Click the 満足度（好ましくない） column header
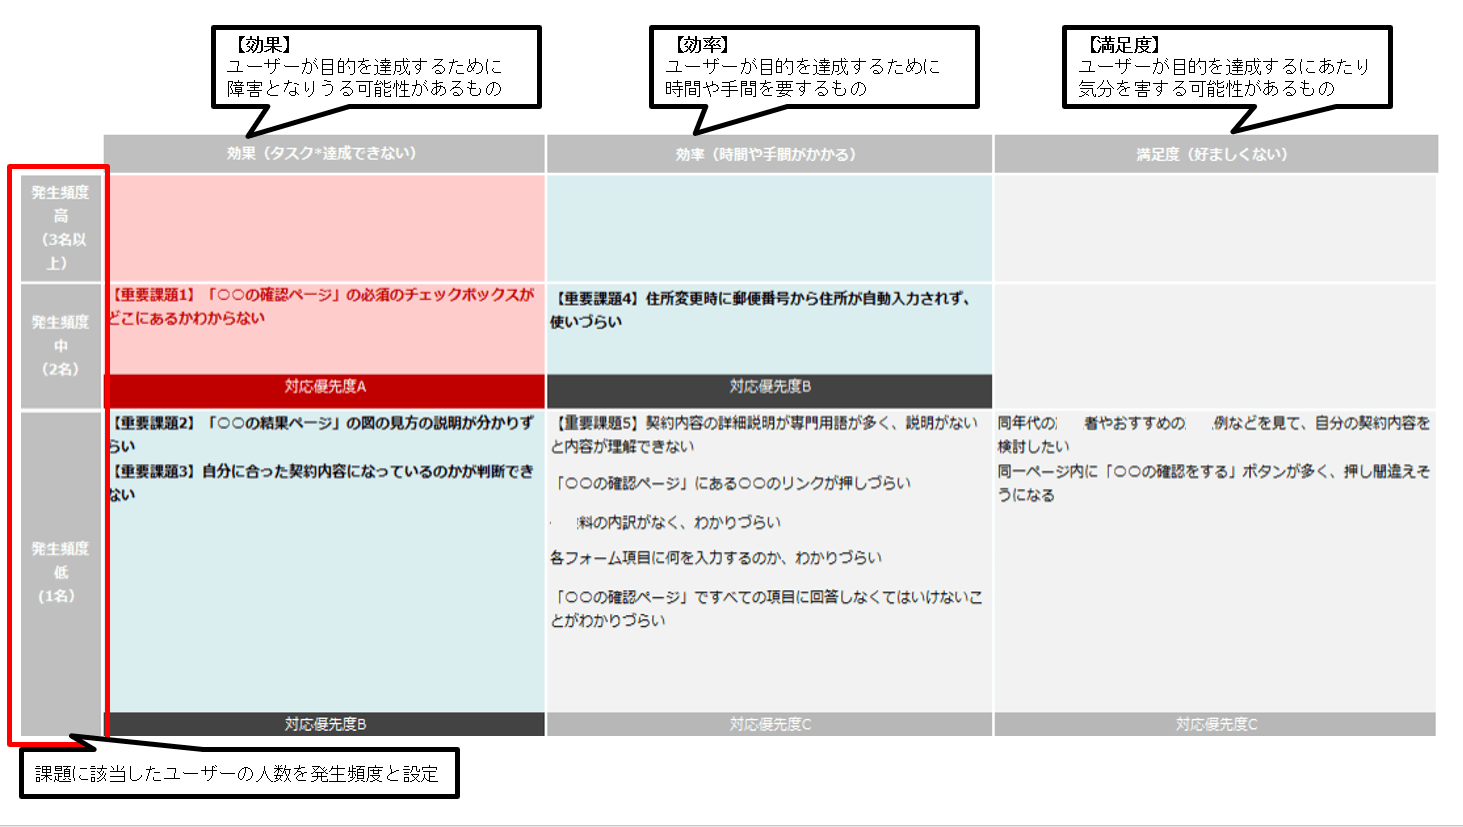 tap(1214, 155)
